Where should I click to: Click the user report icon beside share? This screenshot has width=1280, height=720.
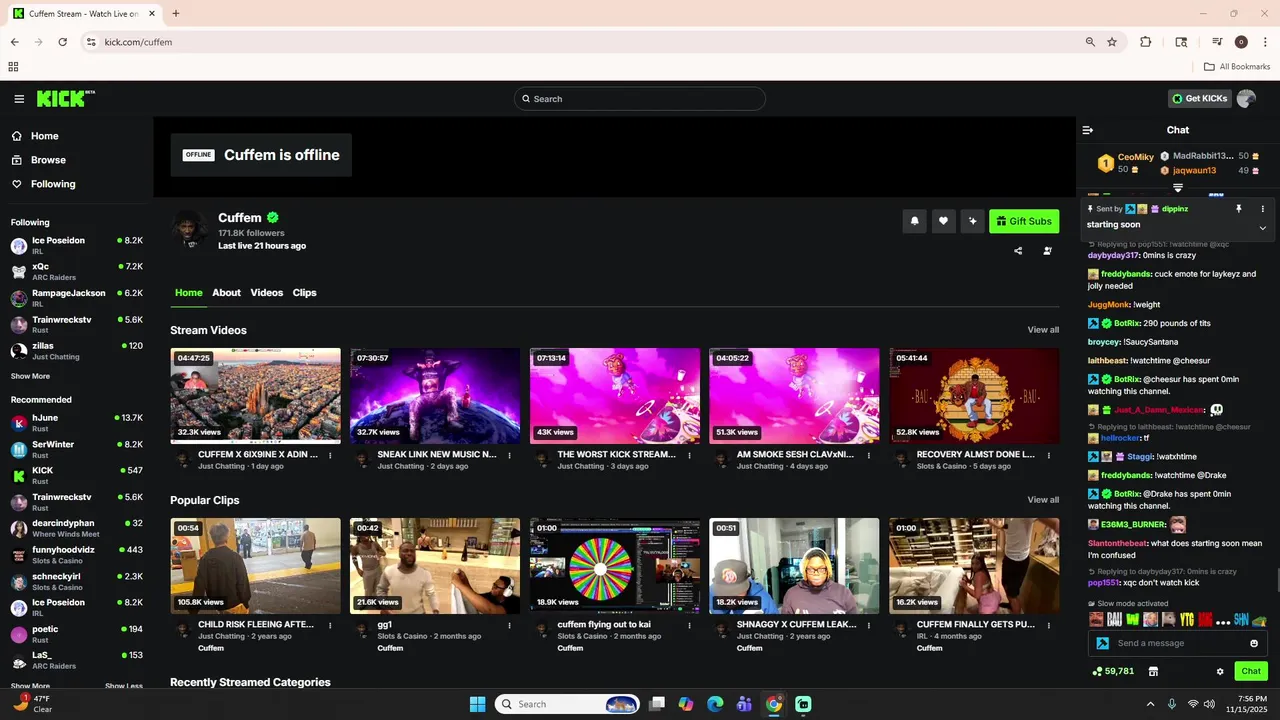(x=1047, y=251)
